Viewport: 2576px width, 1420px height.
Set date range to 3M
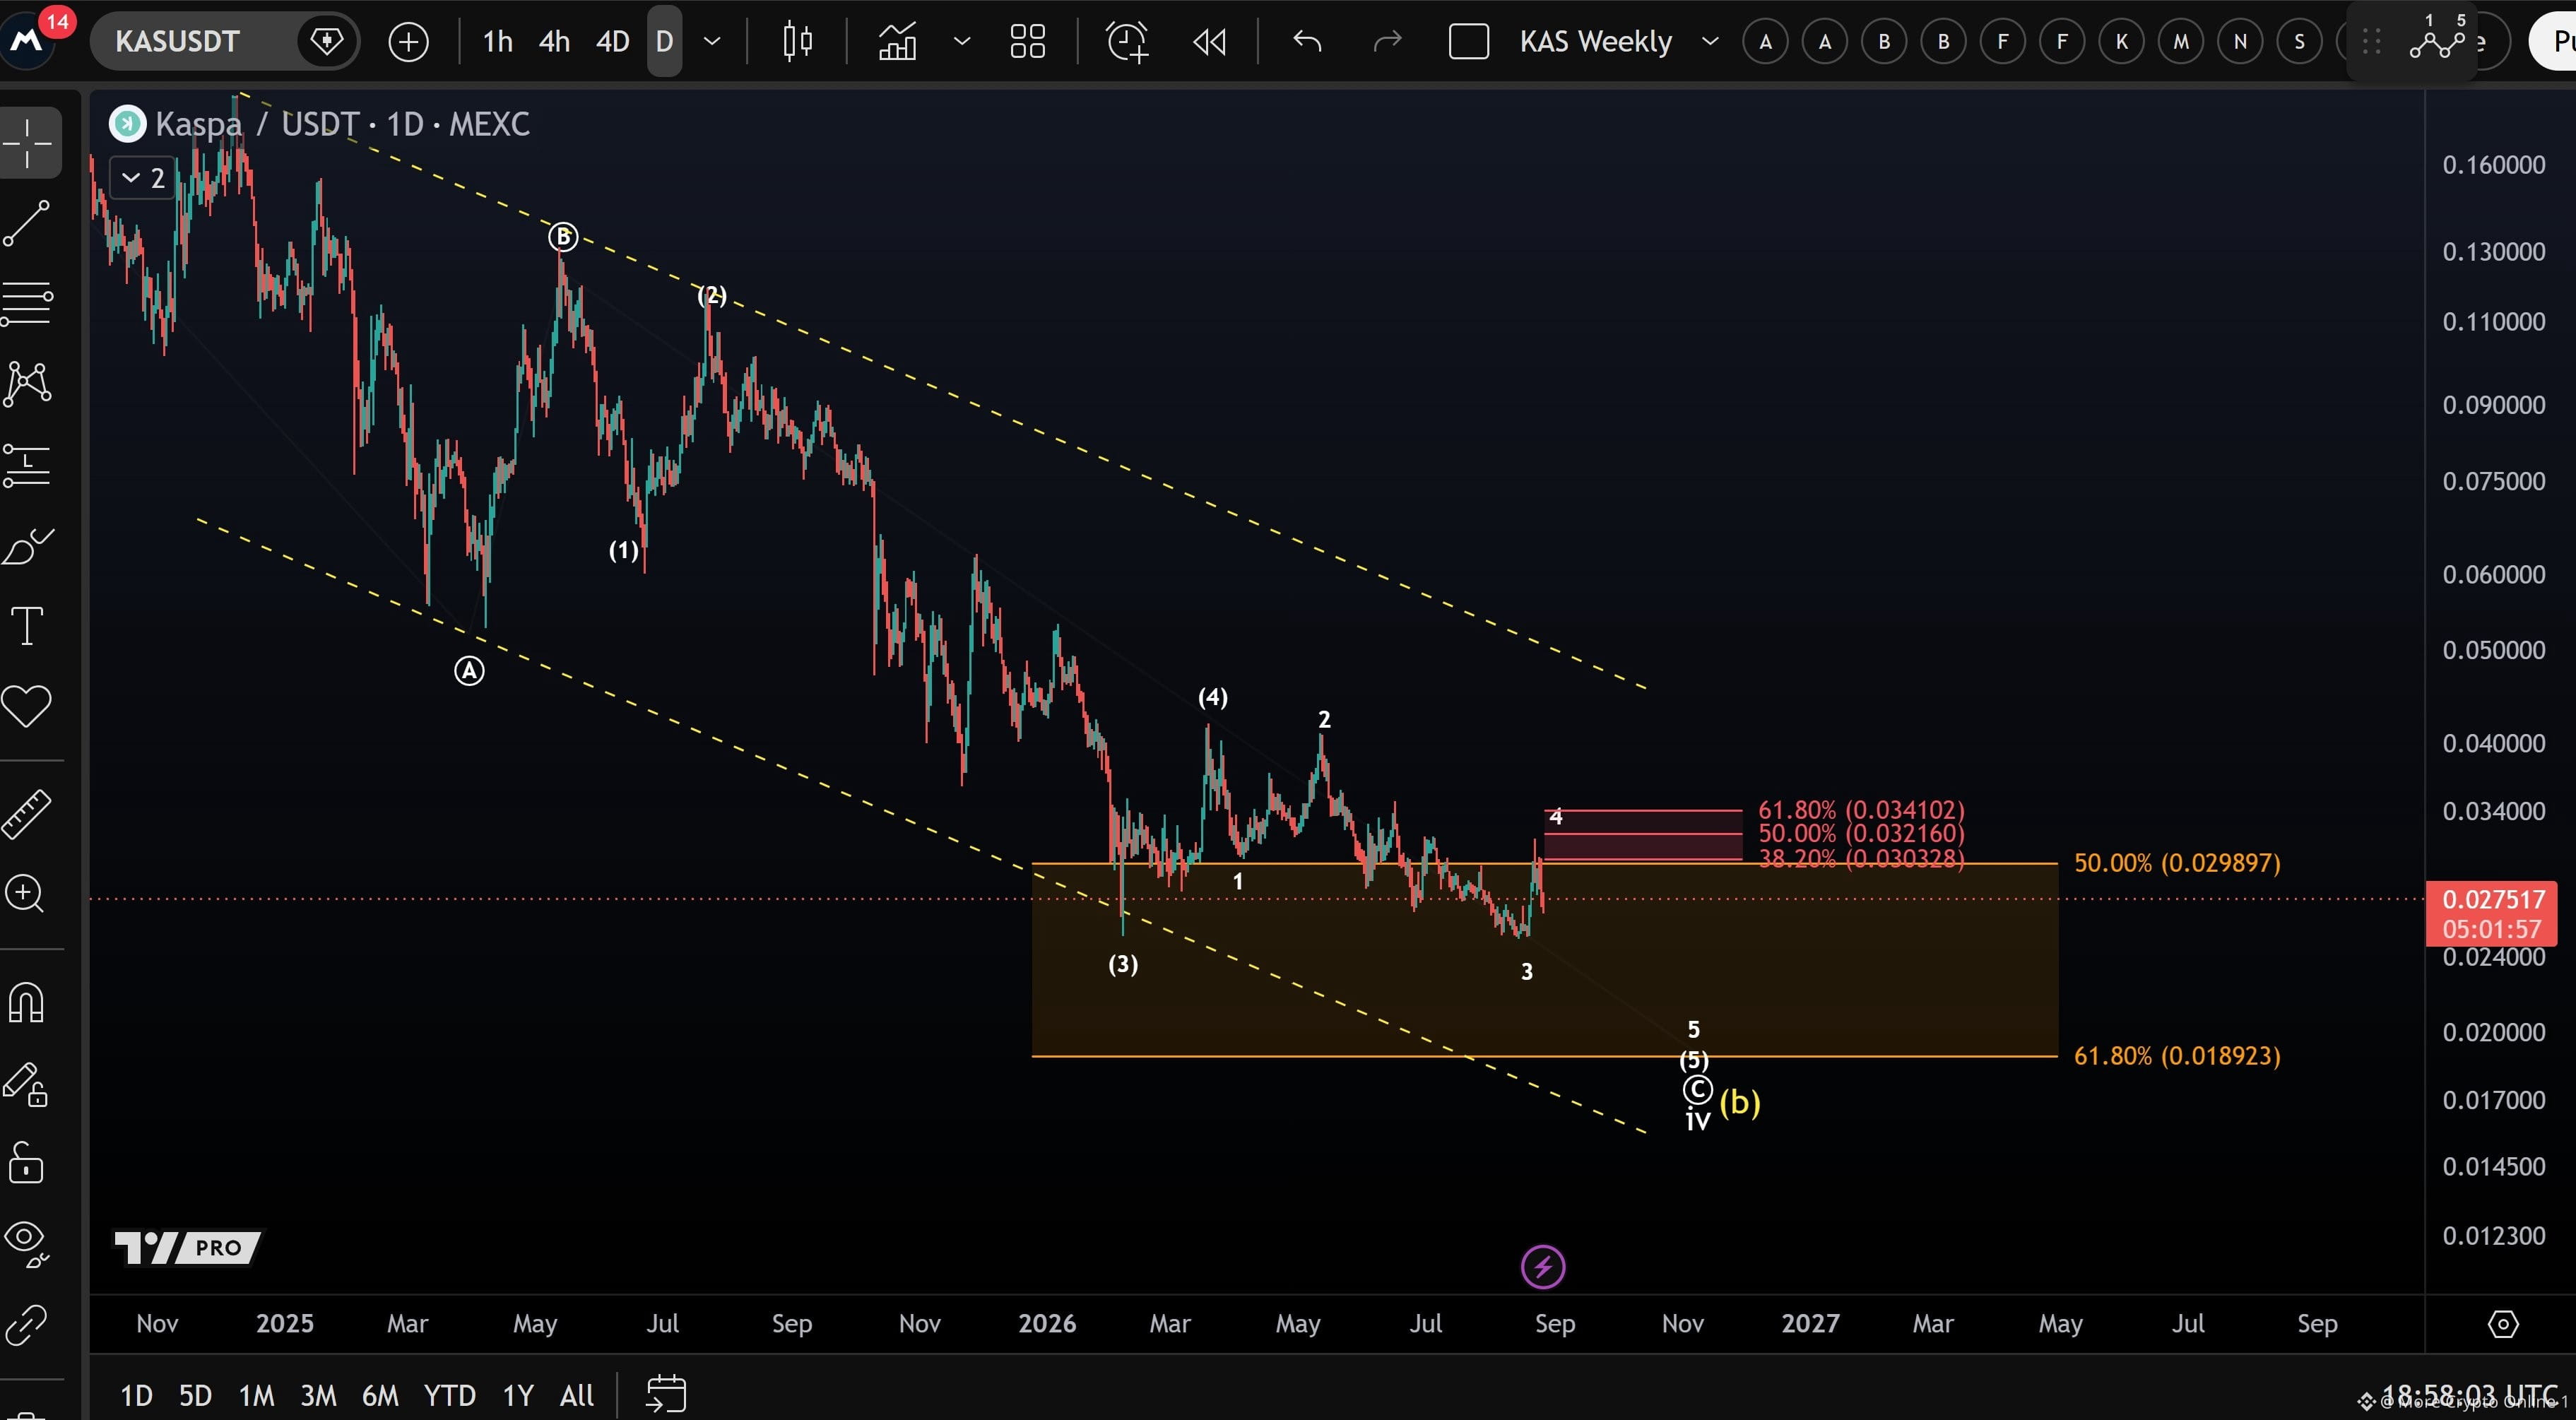tap(318, 1395)
